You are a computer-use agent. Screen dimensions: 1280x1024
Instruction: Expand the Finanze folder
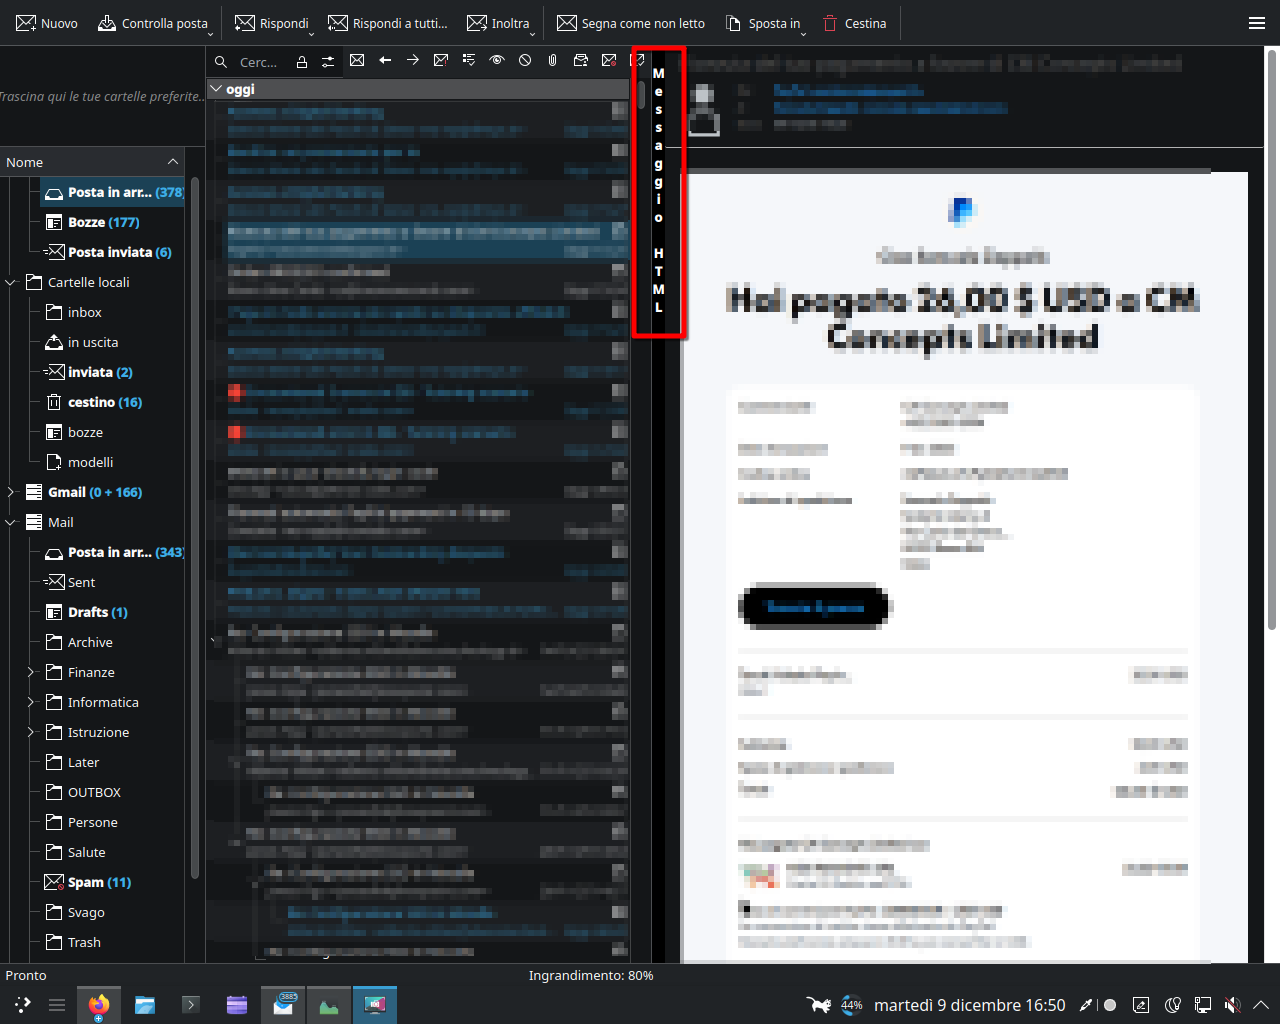coord(30,672)
